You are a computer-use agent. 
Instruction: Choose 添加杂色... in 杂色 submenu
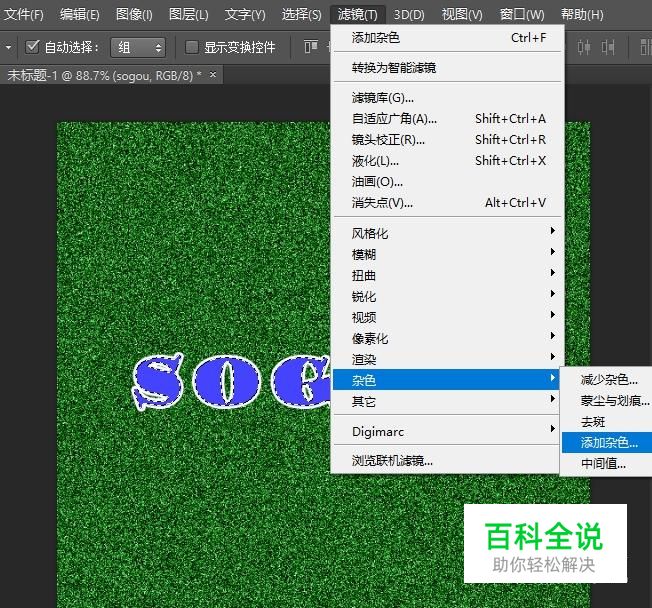(607, 442)
